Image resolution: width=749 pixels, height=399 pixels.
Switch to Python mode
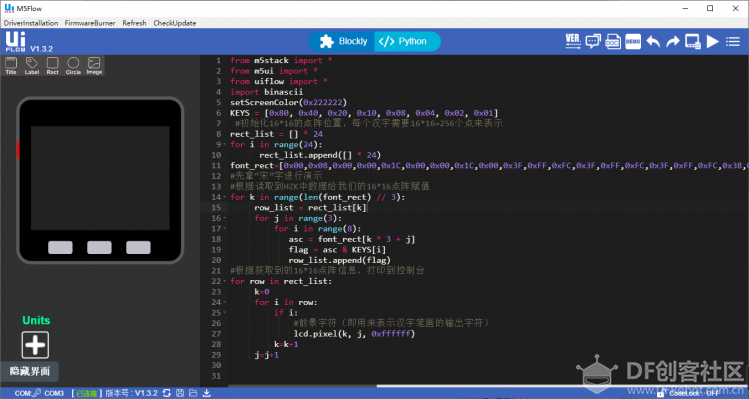(407, 42)
